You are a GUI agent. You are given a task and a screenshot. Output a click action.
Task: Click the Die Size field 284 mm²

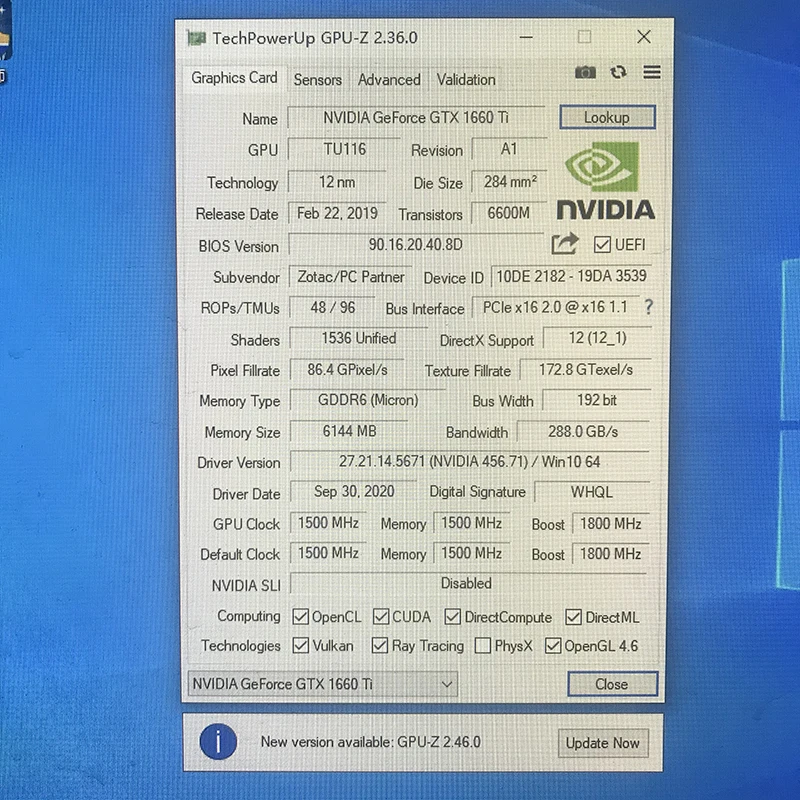click(509, 182)
